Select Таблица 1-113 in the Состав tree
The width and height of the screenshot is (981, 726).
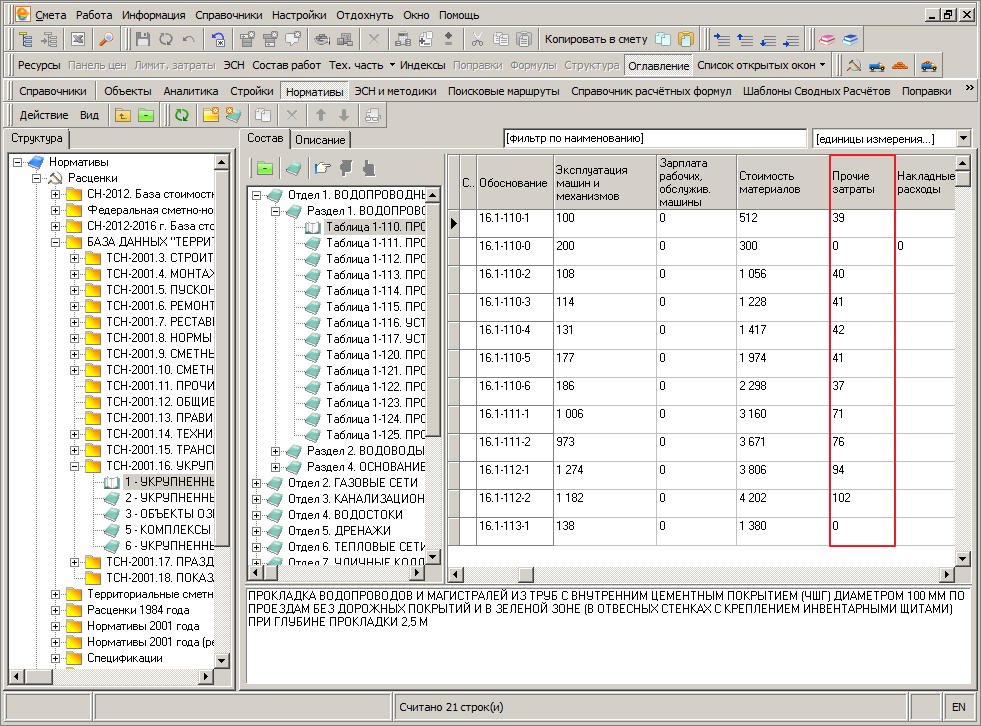(375, 275)
